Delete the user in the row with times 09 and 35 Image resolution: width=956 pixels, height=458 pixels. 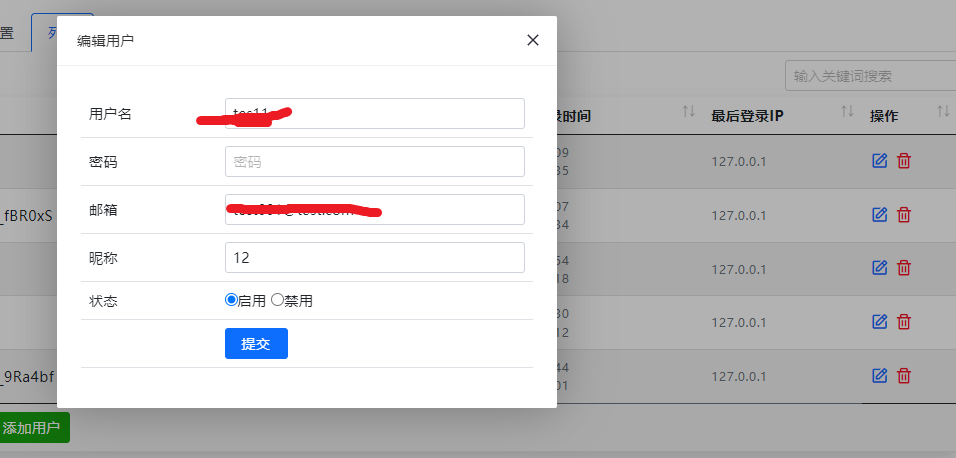point(904,161)
